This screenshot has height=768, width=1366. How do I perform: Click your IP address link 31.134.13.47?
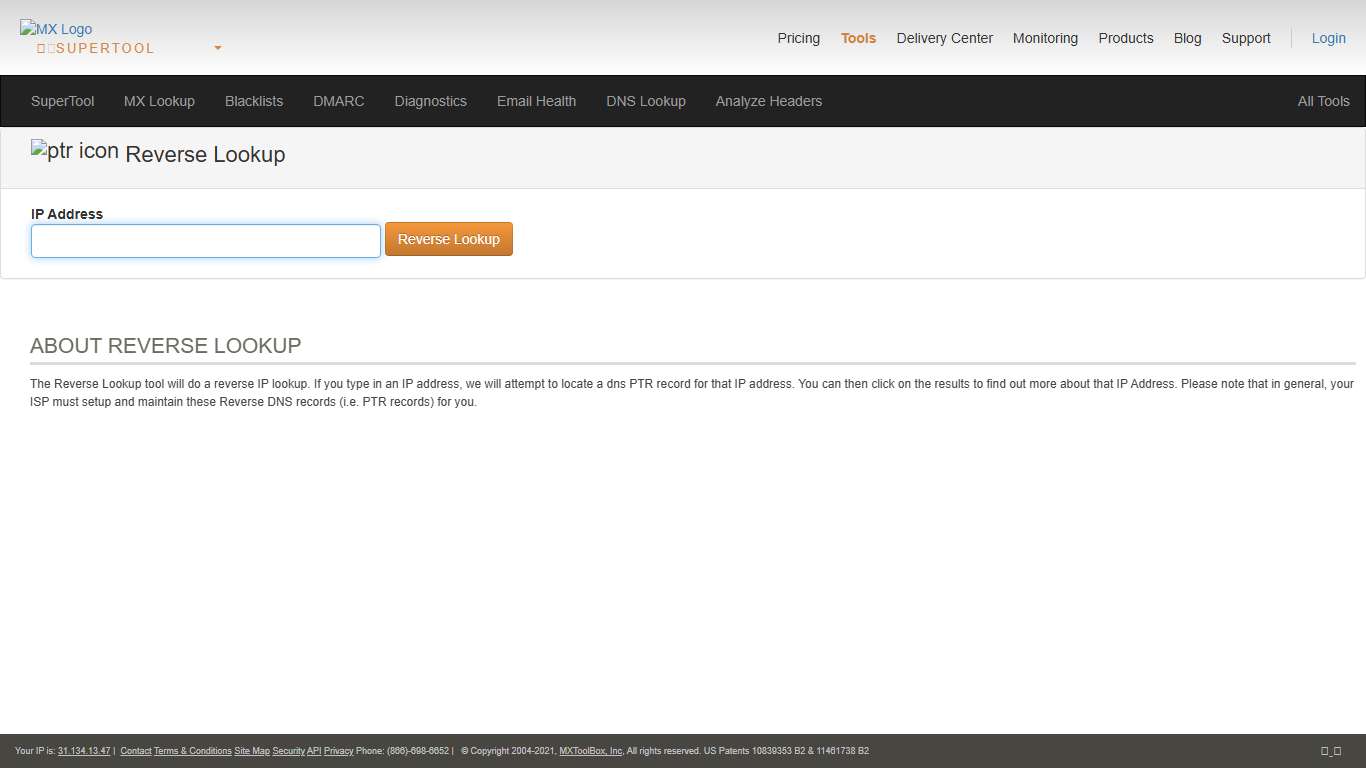click(84, 751)
